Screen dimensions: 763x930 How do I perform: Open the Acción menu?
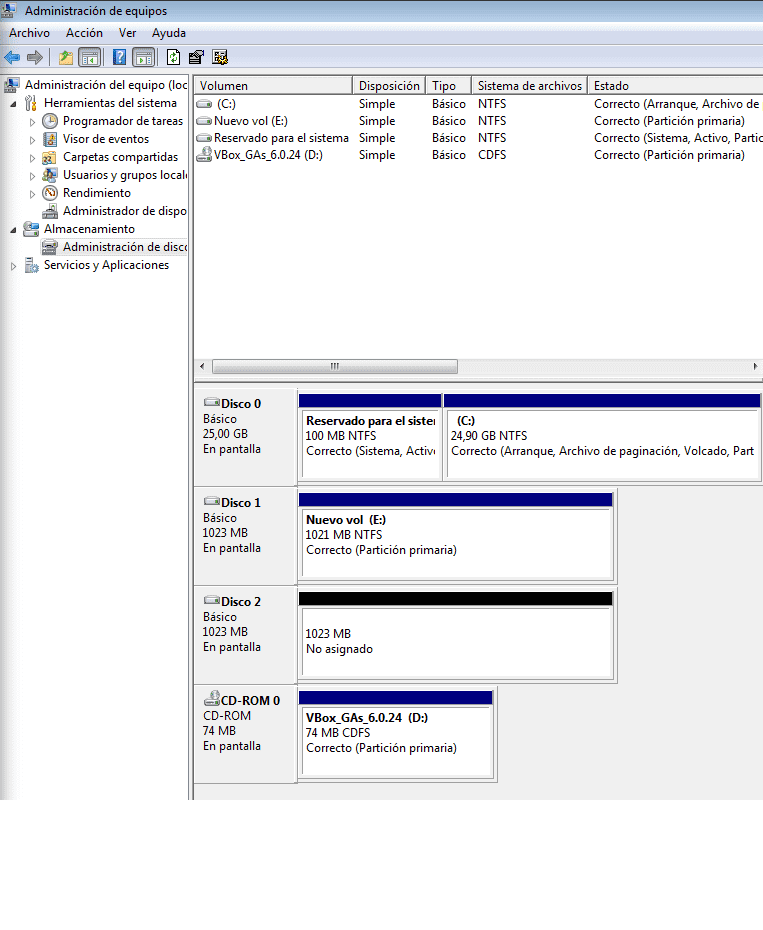click(x=84, y=33)
